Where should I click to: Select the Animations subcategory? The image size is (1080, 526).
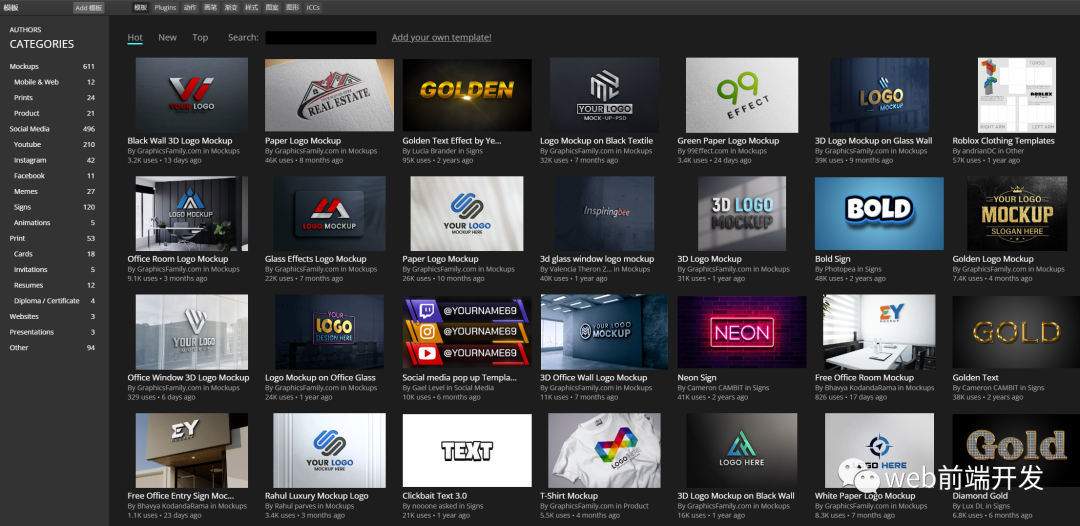(x=52, y=222)
